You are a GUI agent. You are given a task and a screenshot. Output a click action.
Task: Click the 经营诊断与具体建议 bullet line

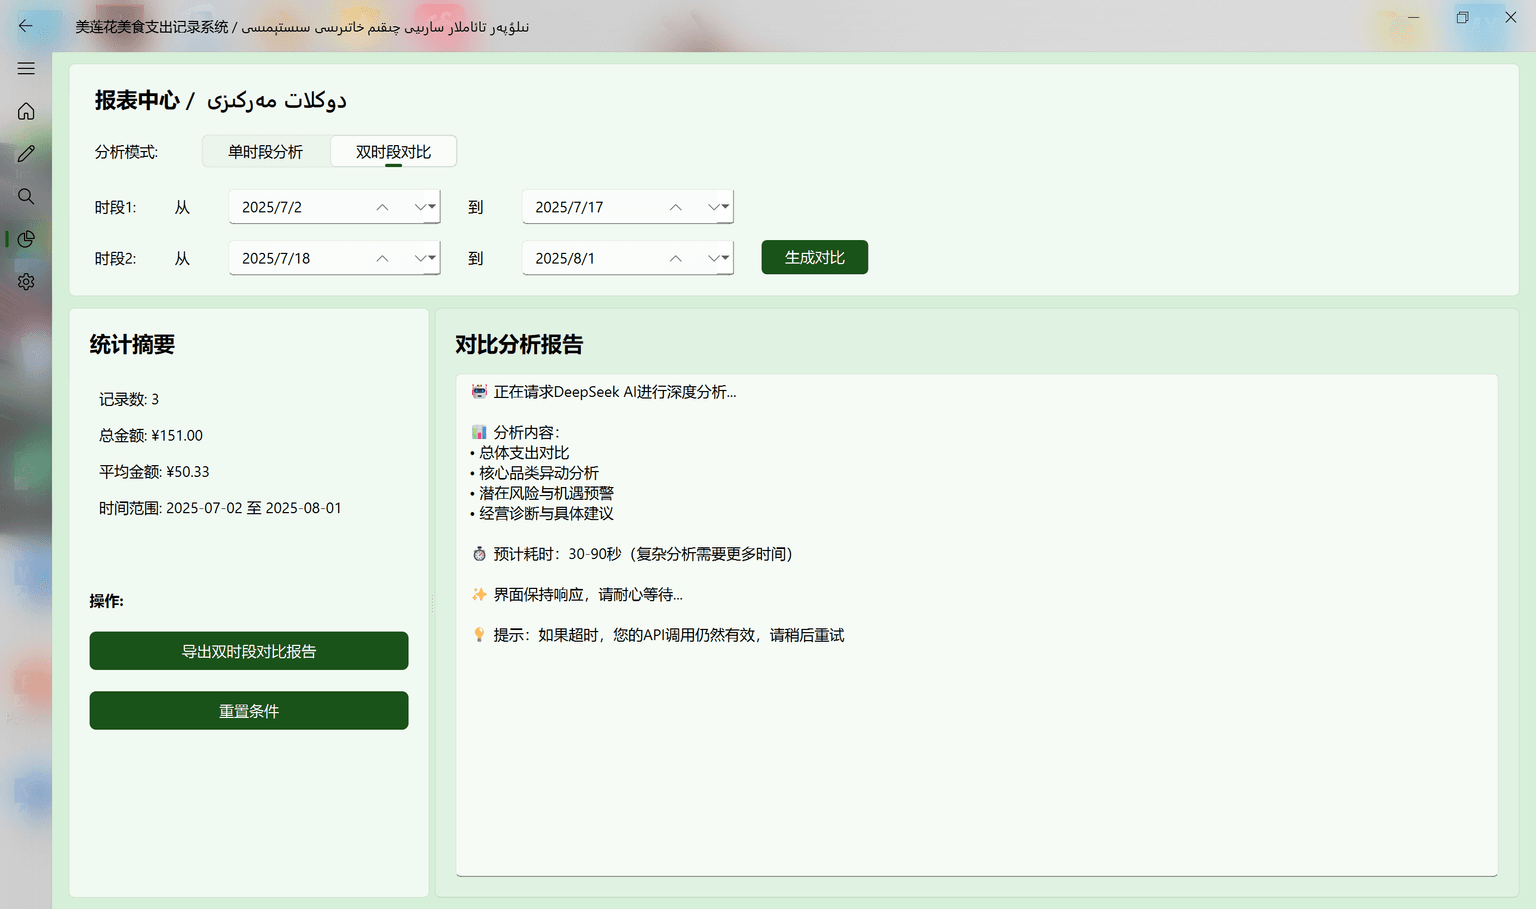tap(542, 513)
